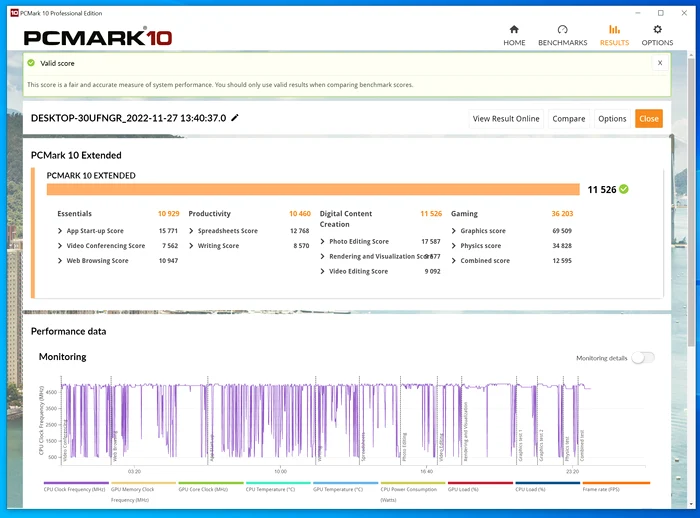The width and height of the screenshot is (700, 518).
Task: Click the orange PCMark 10 Extended score bar
Action: (313, 189)
